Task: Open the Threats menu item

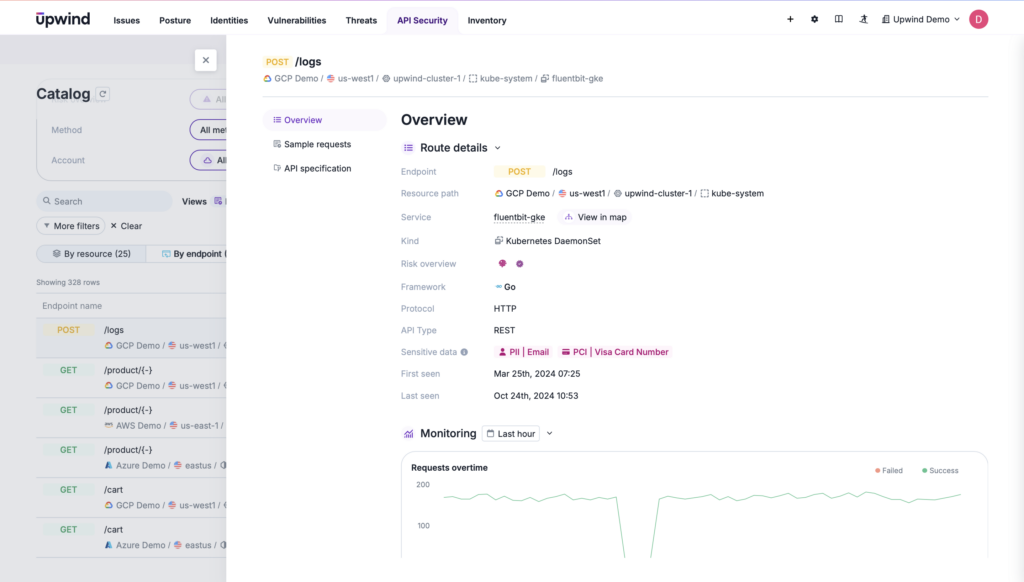Action: point(361,19)
